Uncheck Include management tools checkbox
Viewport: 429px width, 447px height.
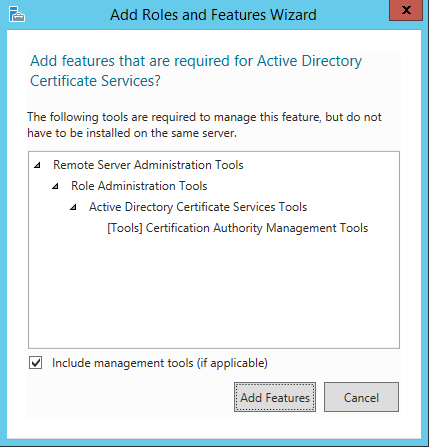tap(35, 363)
